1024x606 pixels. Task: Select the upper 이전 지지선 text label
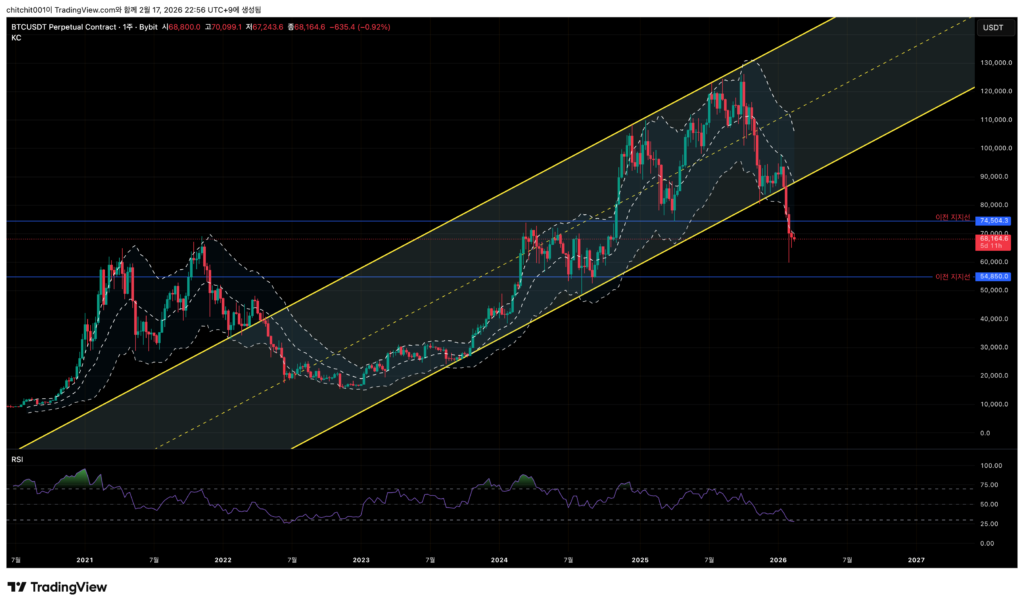(953, 217)
